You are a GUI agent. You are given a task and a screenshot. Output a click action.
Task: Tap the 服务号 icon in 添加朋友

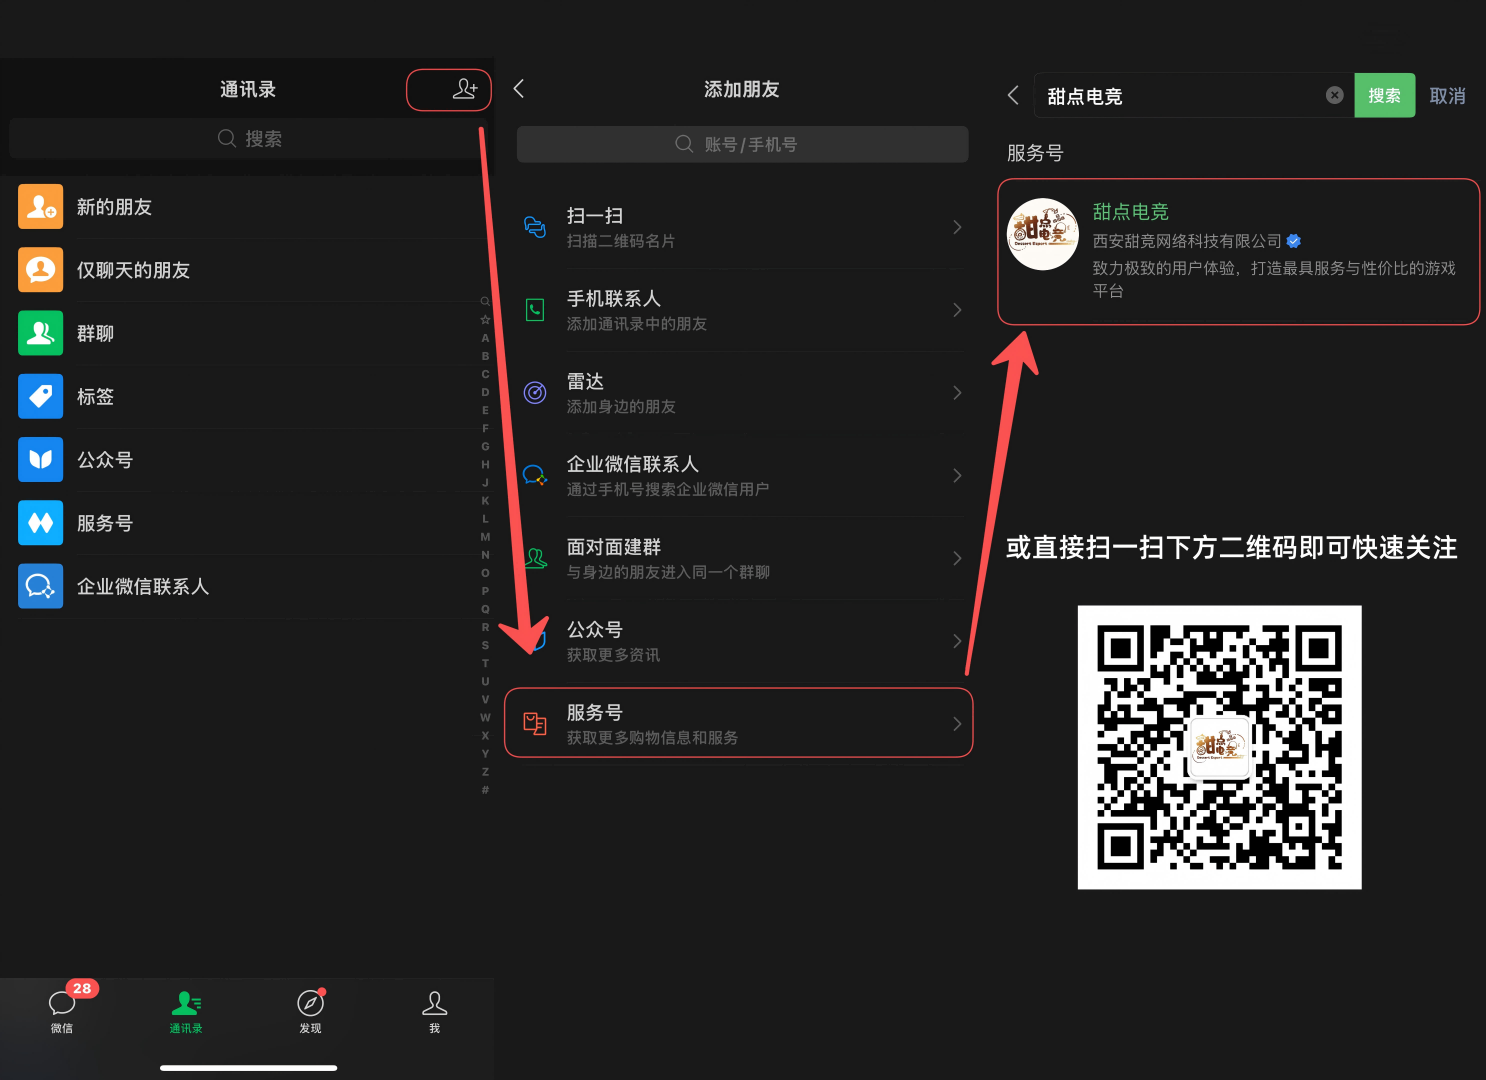coord(535,724)
